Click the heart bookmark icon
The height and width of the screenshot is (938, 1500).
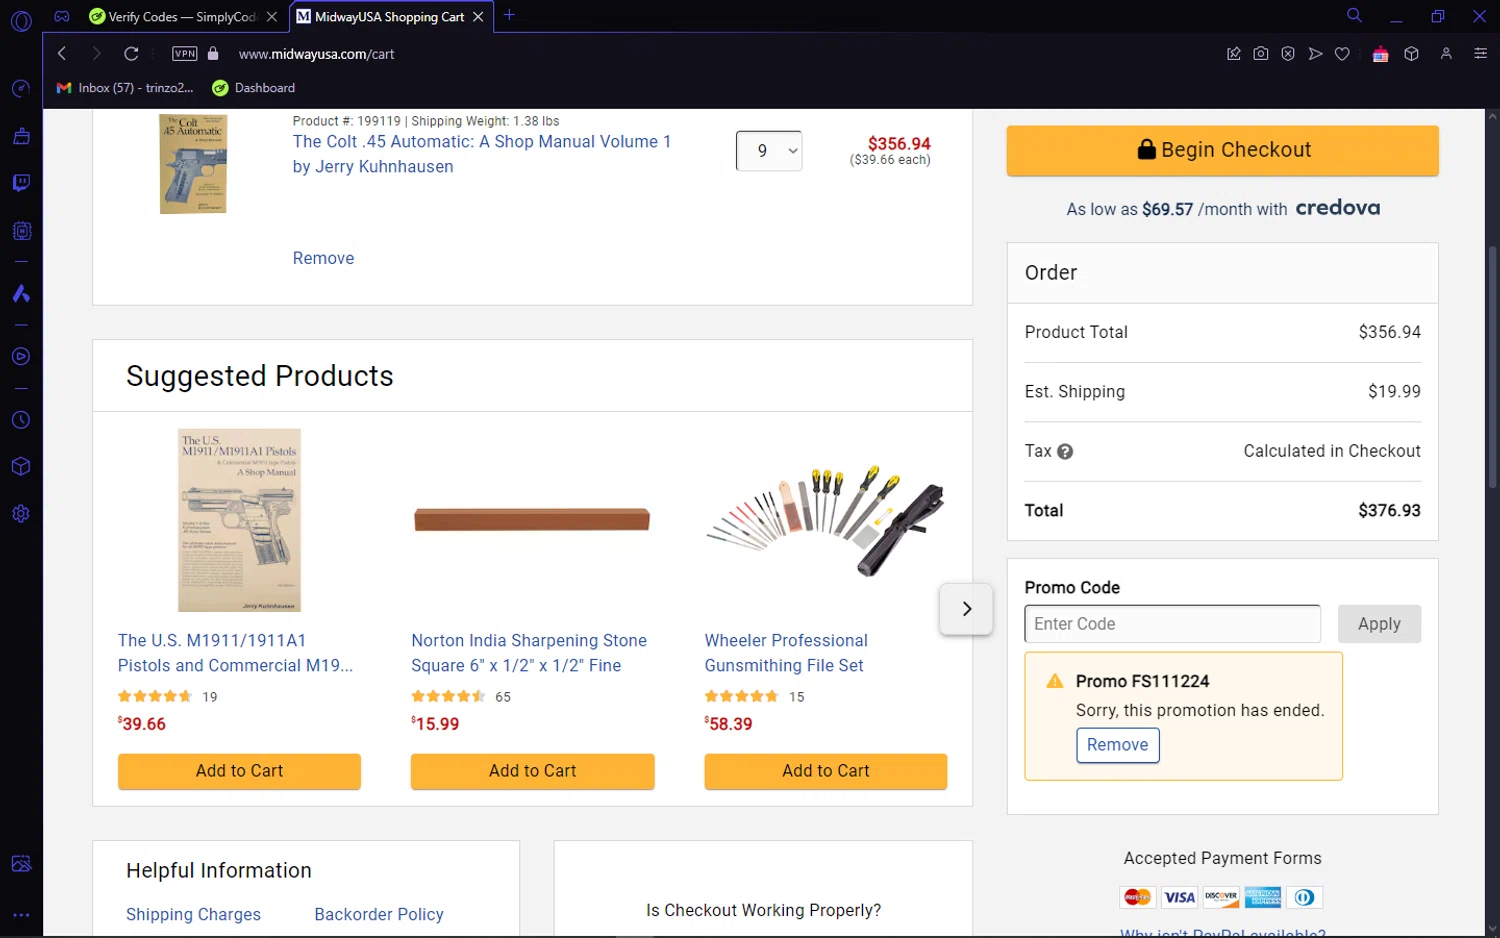tap(1342, 54)
